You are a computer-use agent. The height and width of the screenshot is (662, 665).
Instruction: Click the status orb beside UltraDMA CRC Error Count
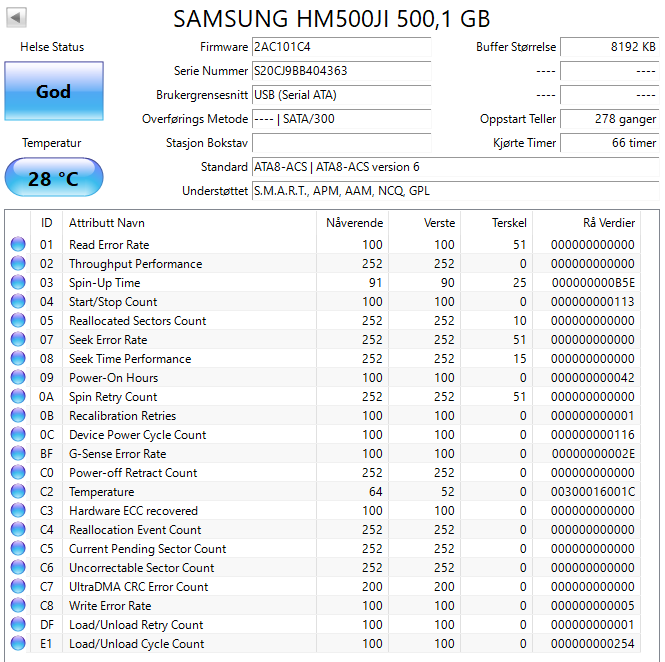click(x=18, y=587)
